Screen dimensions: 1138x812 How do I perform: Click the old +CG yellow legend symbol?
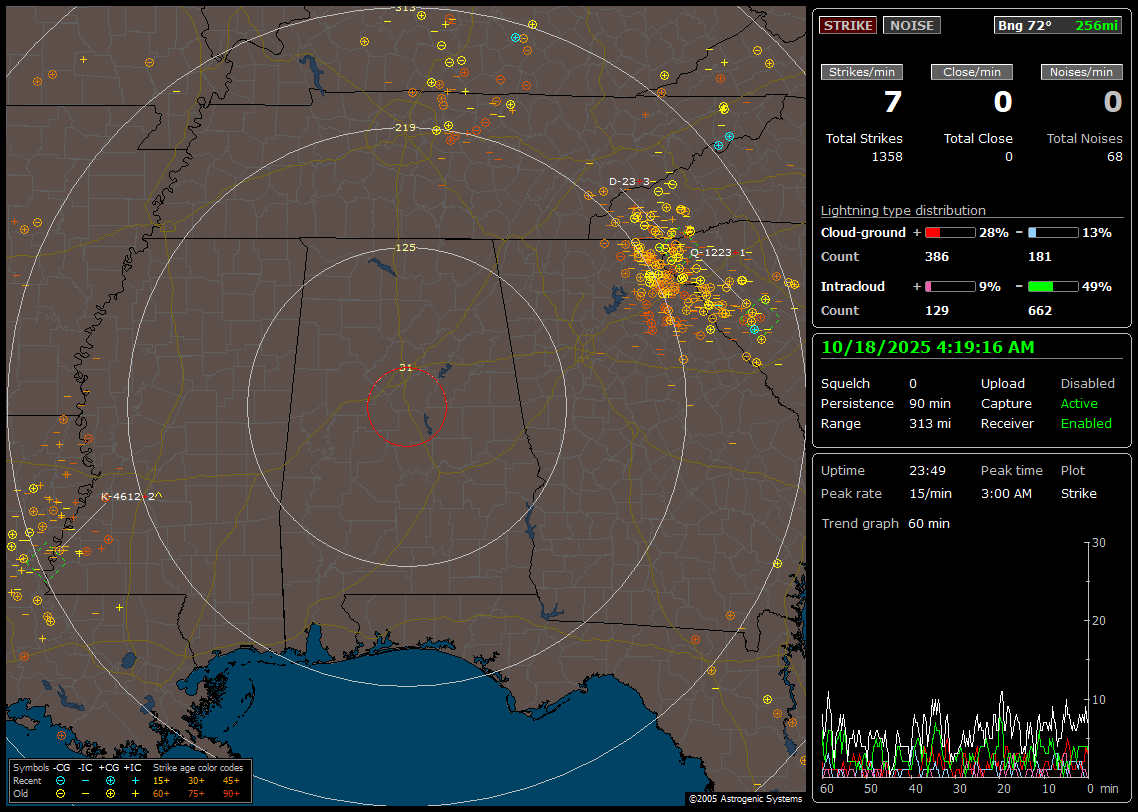(x=110, y=792)
